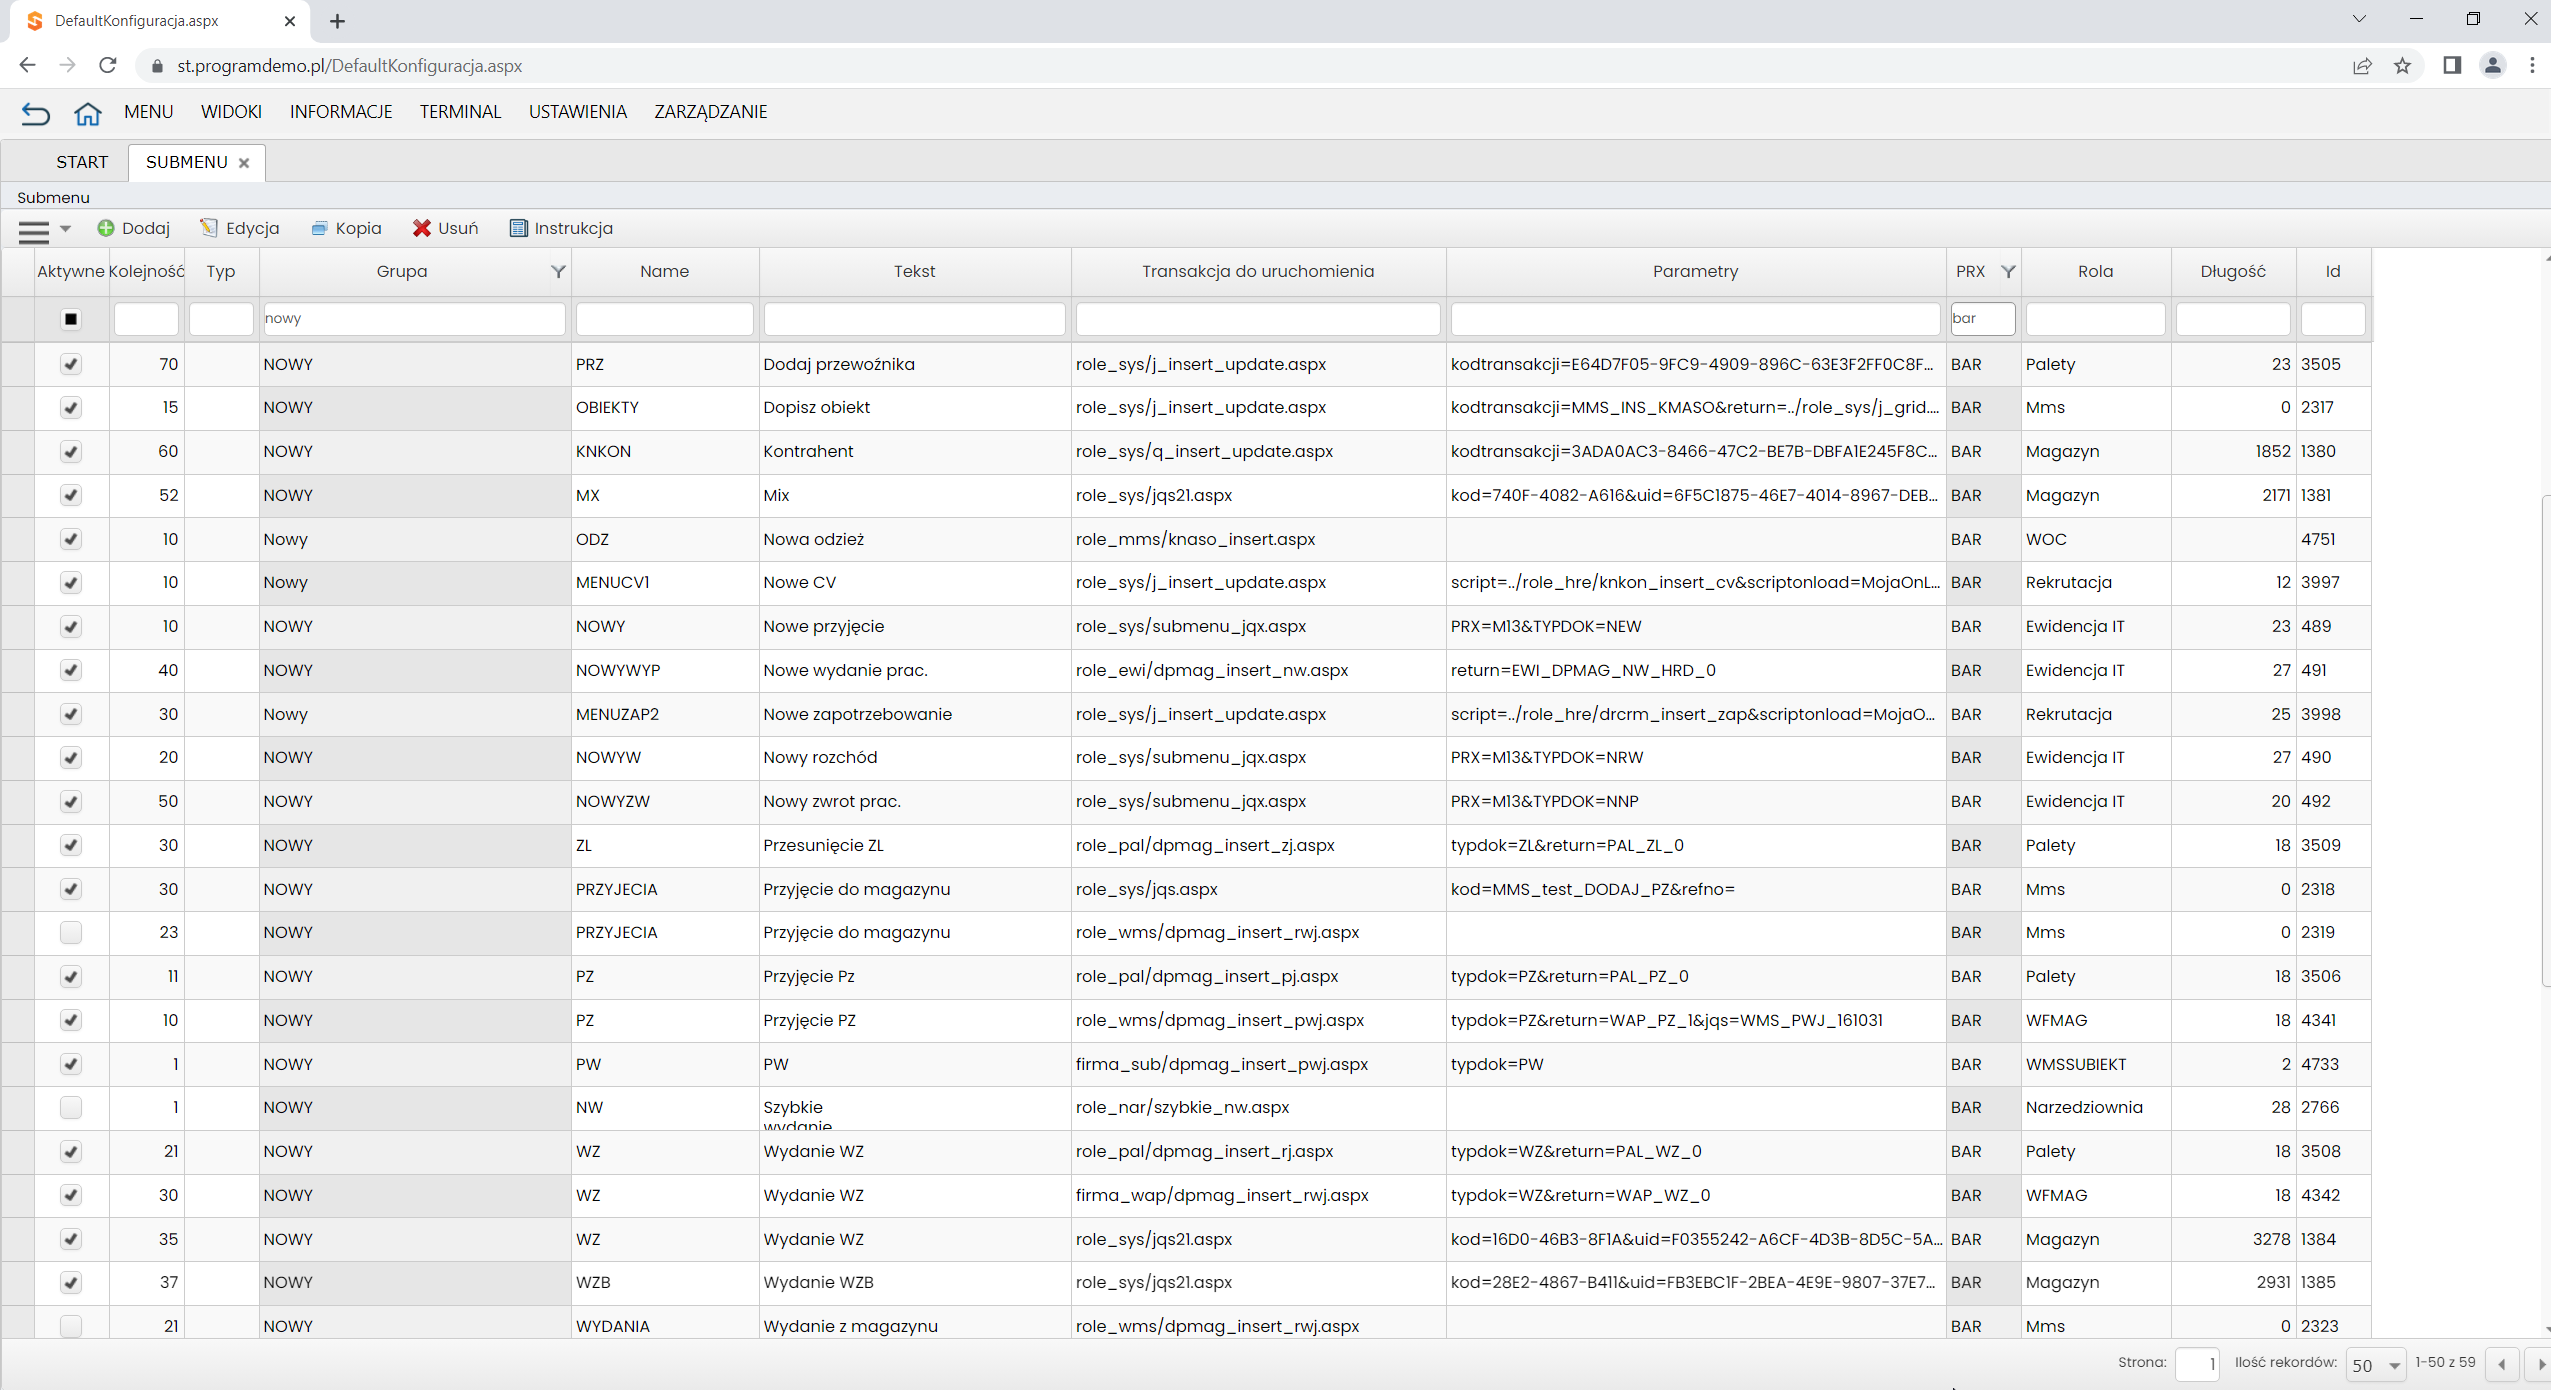Image resolution: width=2551 pixels, height=1390 pixels.
Task: Open the MENU menu
Action: (149, 112)
